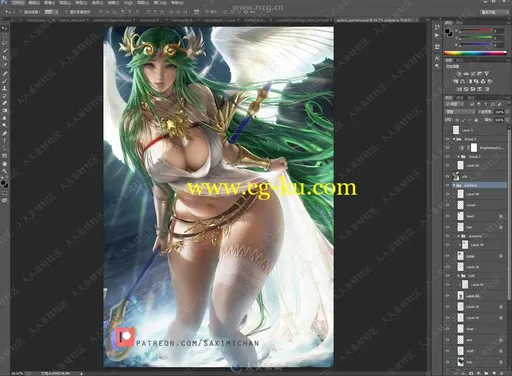Click the Add layer mask icon

[x=471, y=373]
